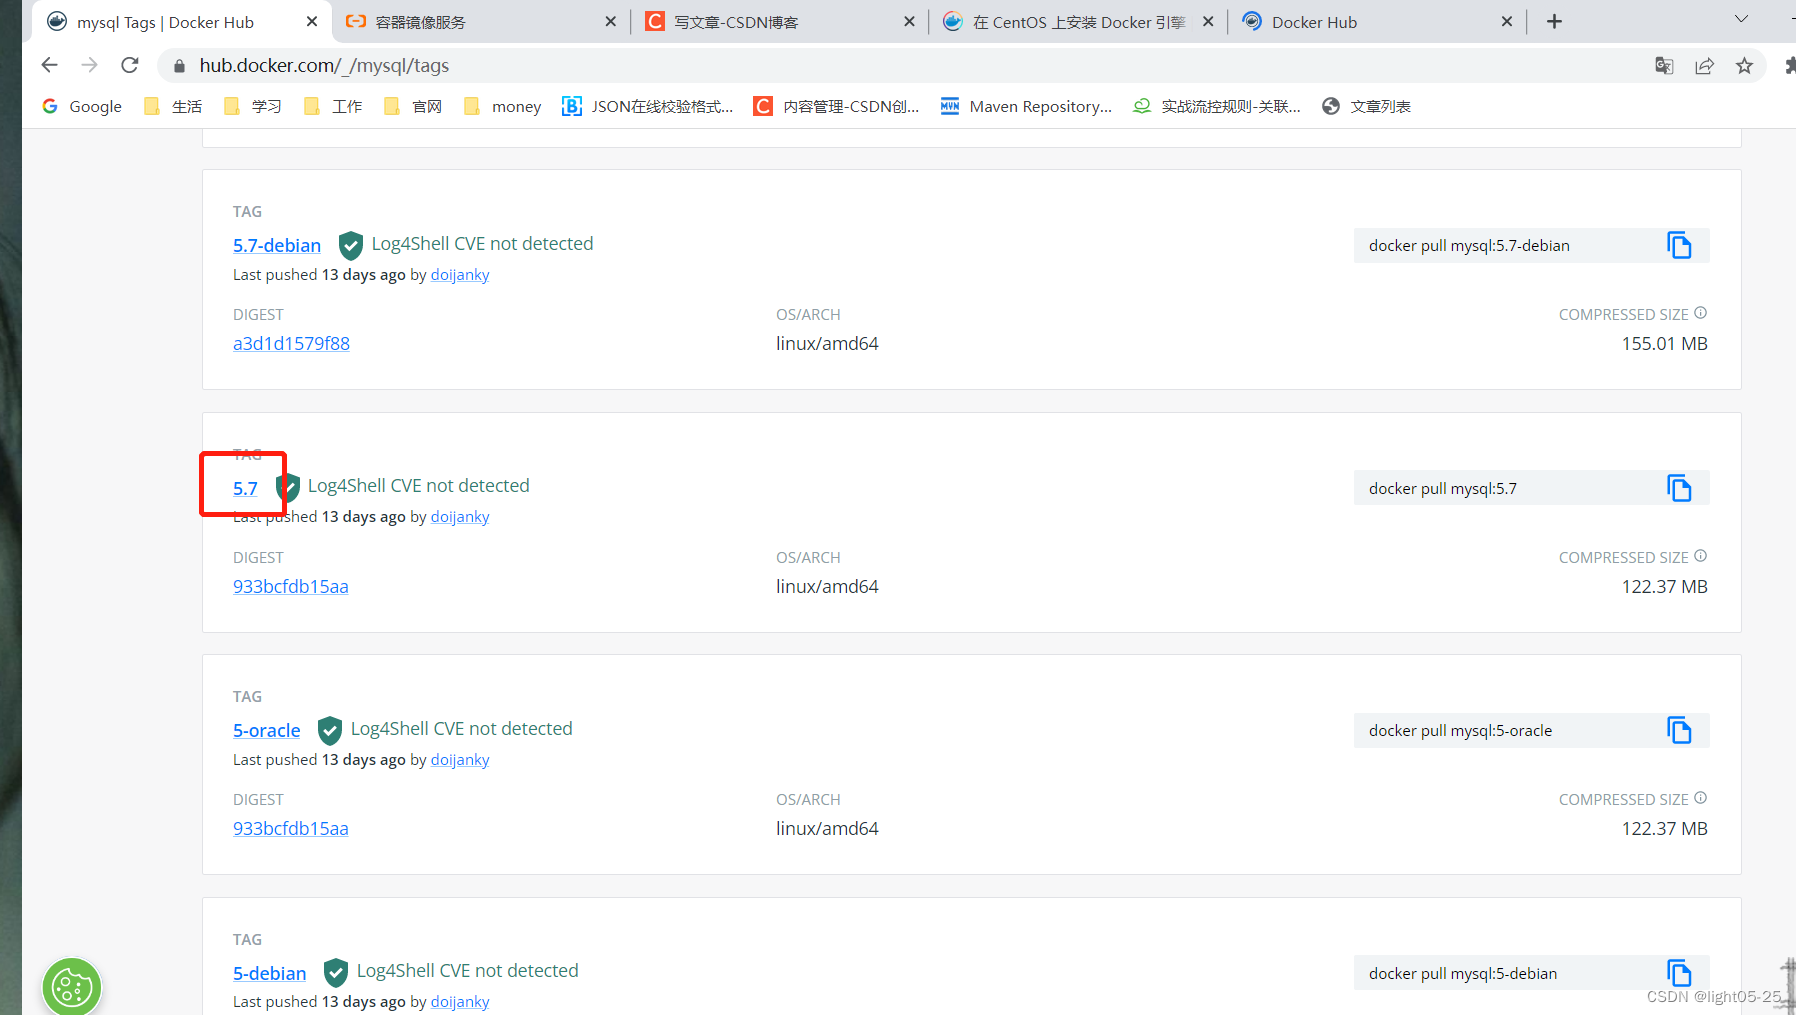The height and width of the screenshot is (1015, 1796).
Task: Open doijanky profile under 5.7-debian
Action: [x=460, y=274]
